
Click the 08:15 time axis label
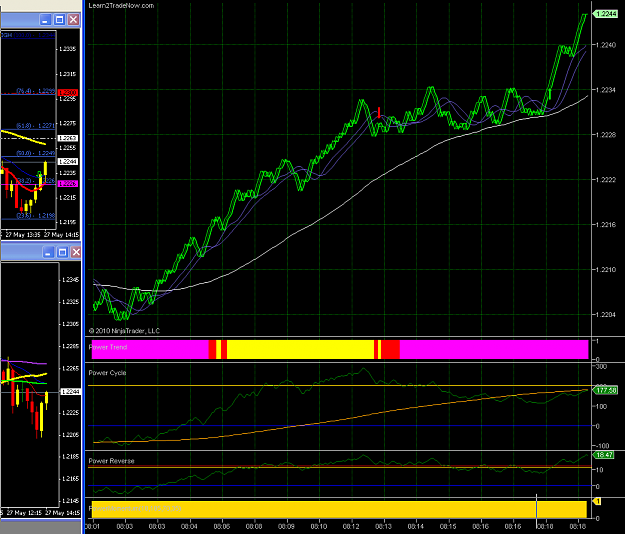click(448, 526)
